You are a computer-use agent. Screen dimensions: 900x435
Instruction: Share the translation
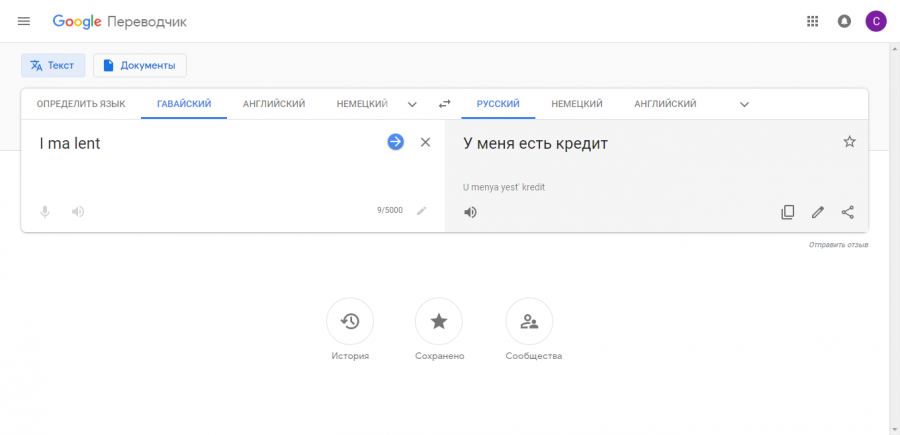point(848,212)
